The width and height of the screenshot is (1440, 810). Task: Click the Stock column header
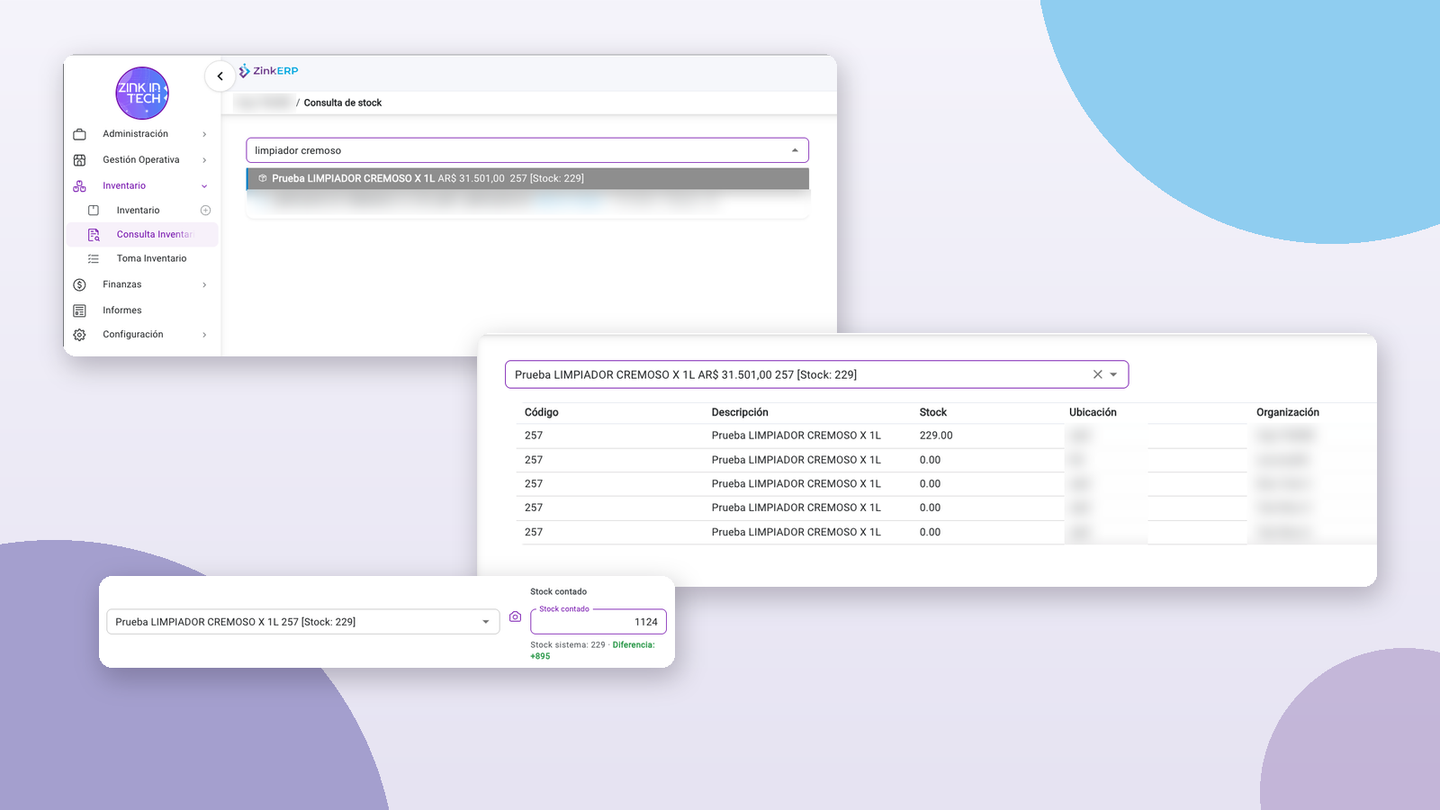(933, 412)
